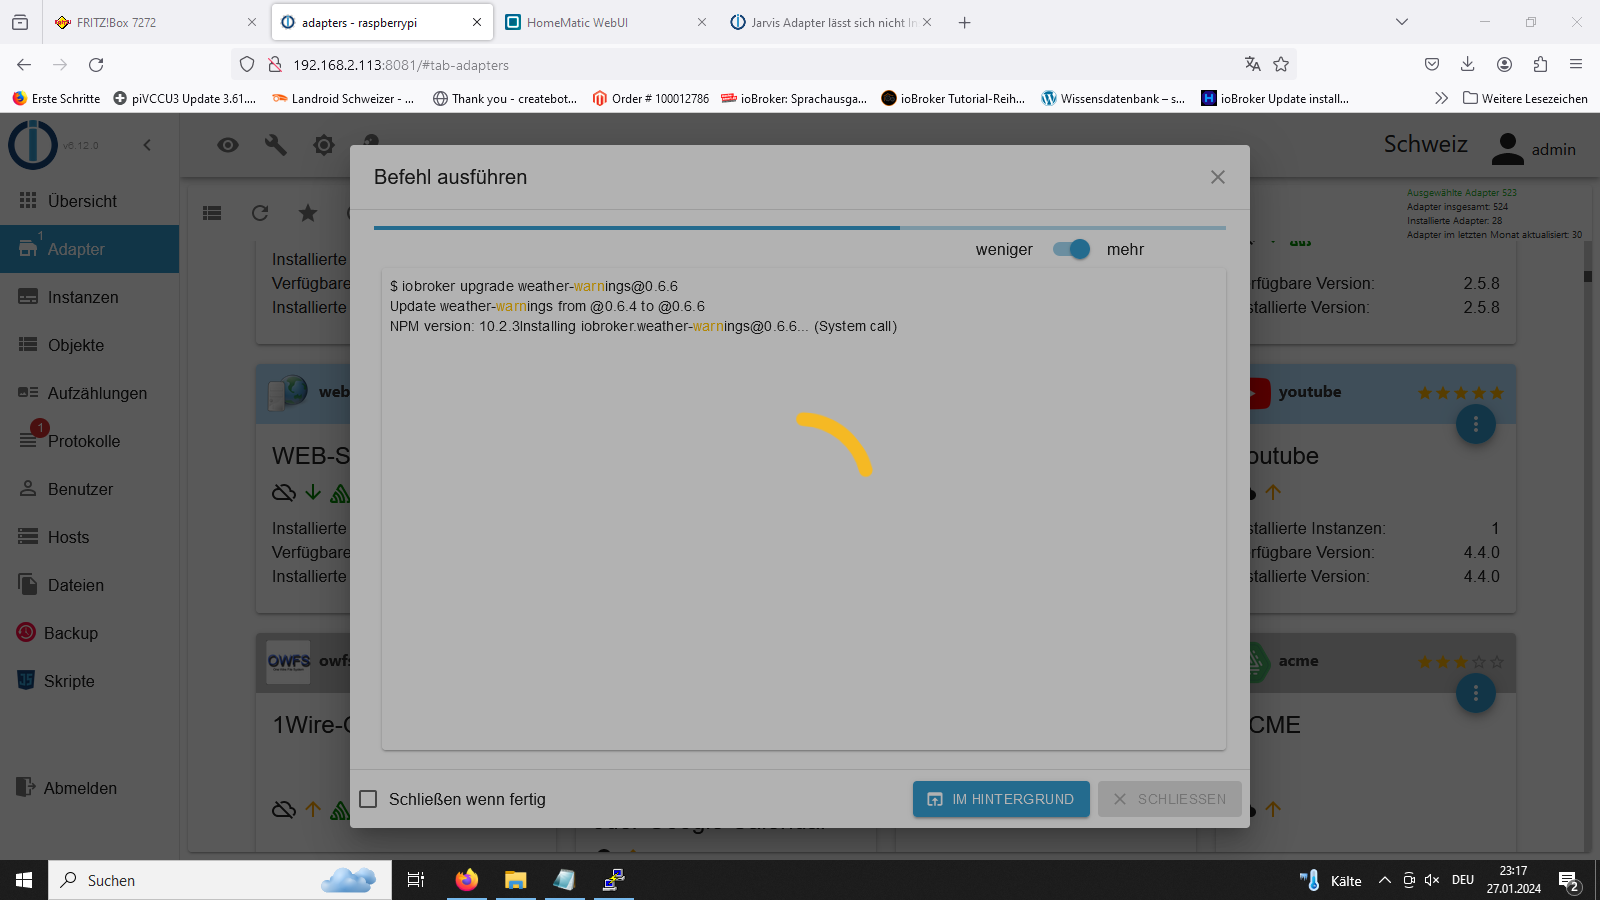
Task: Click the youtube adapter logo icon
Action: tap(1259, 393)
